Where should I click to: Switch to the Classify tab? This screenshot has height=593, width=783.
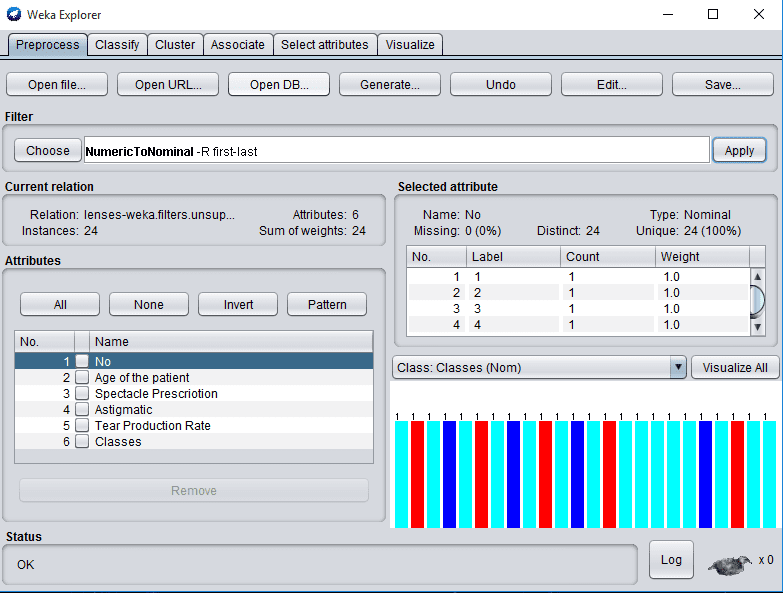click(x=117, y=44)
